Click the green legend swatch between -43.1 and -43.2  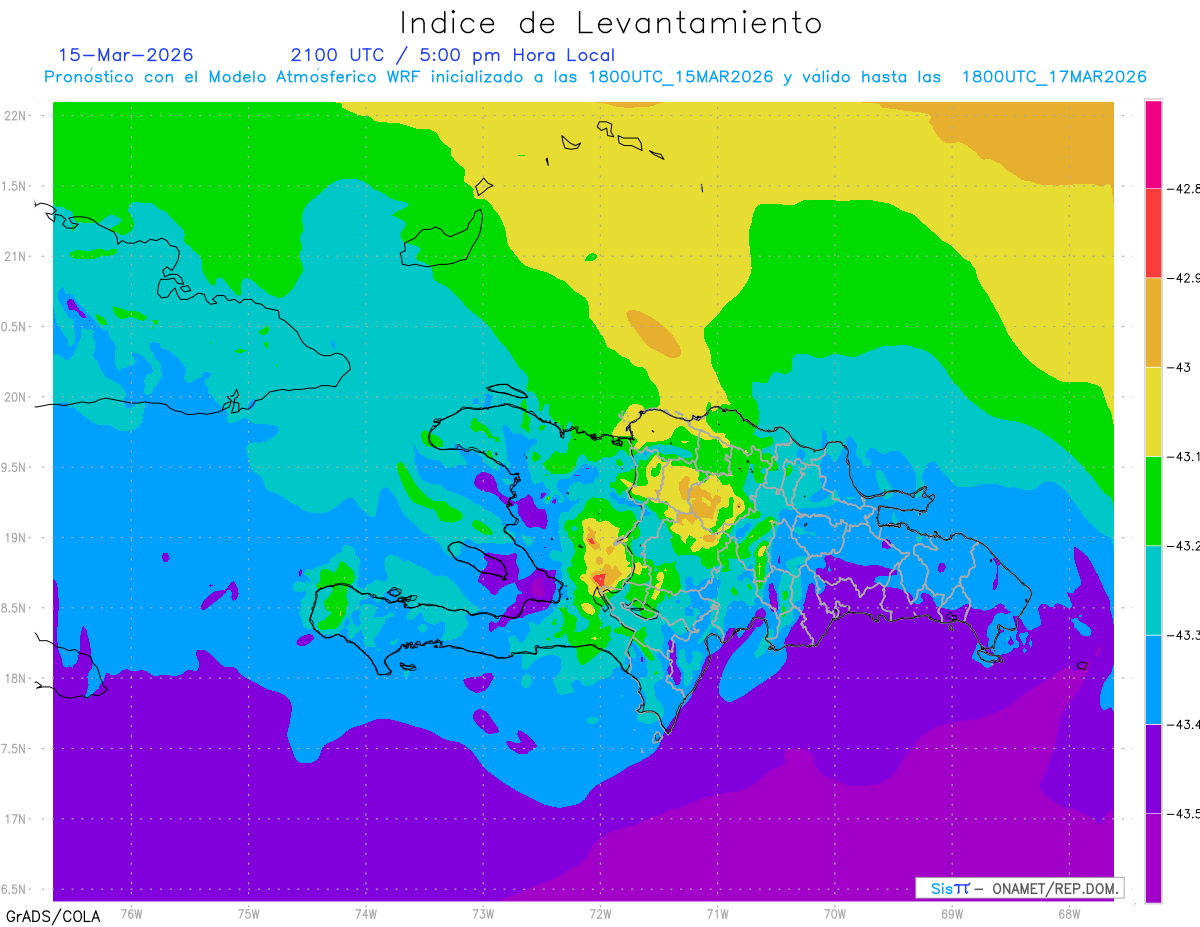click(x=1153, y=501)
